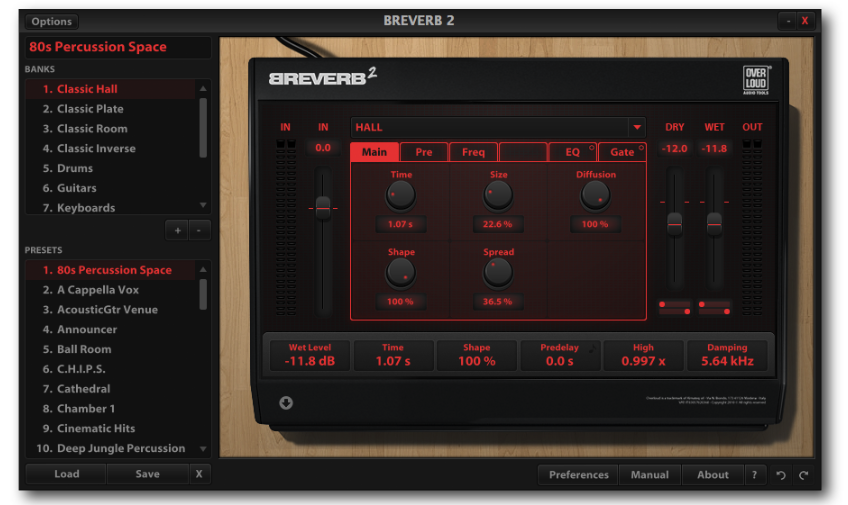Select the Drums bank
Screen dimensions: 848x505
pyautogui.click(x=111, y=168)
